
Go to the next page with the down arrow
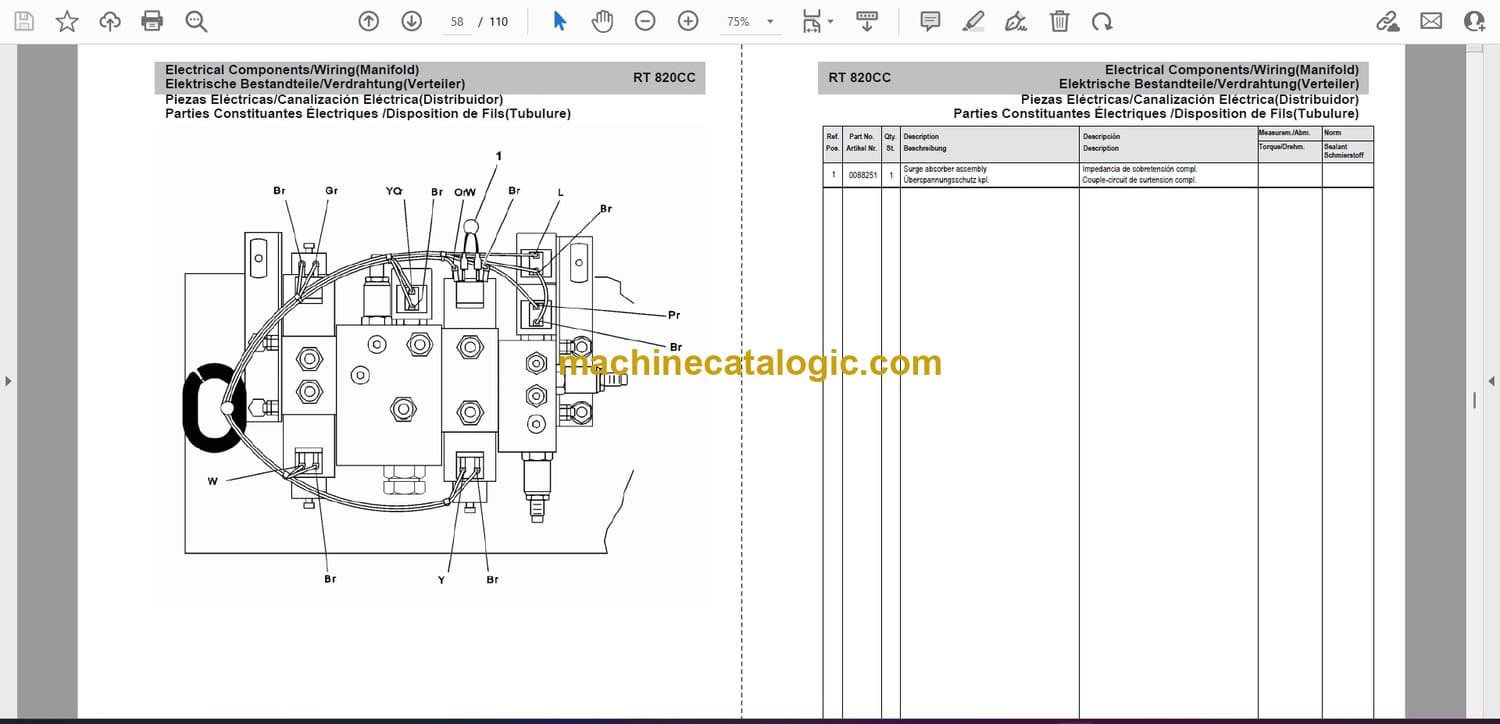pos(411,21)
